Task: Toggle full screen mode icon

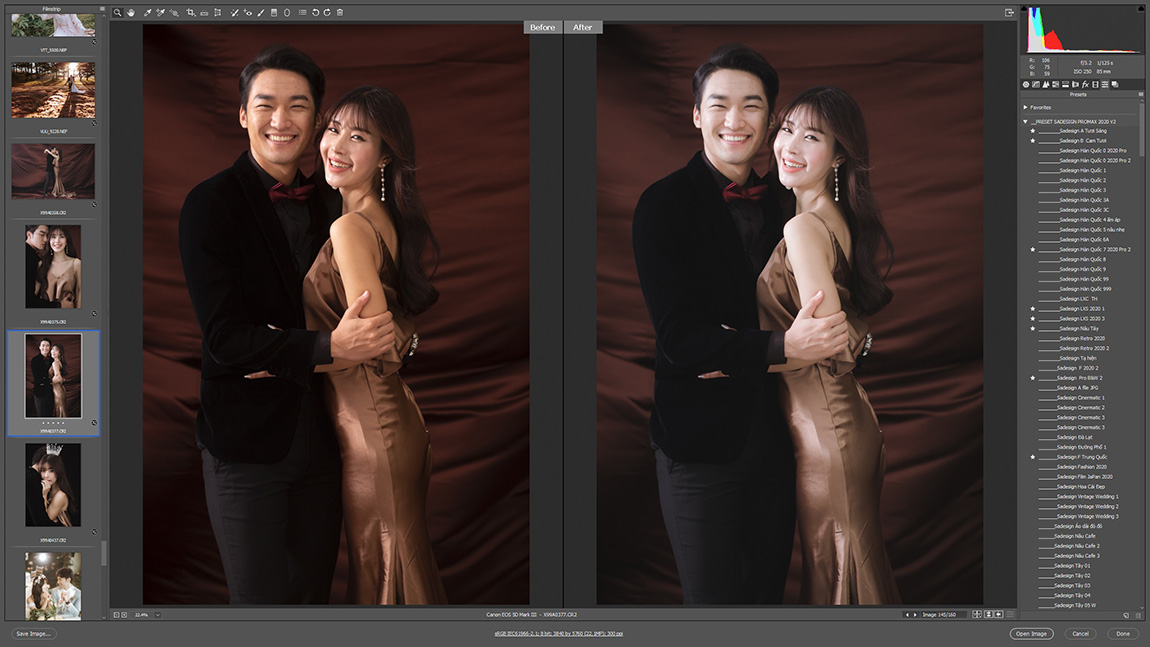Action: (1009, 13)
